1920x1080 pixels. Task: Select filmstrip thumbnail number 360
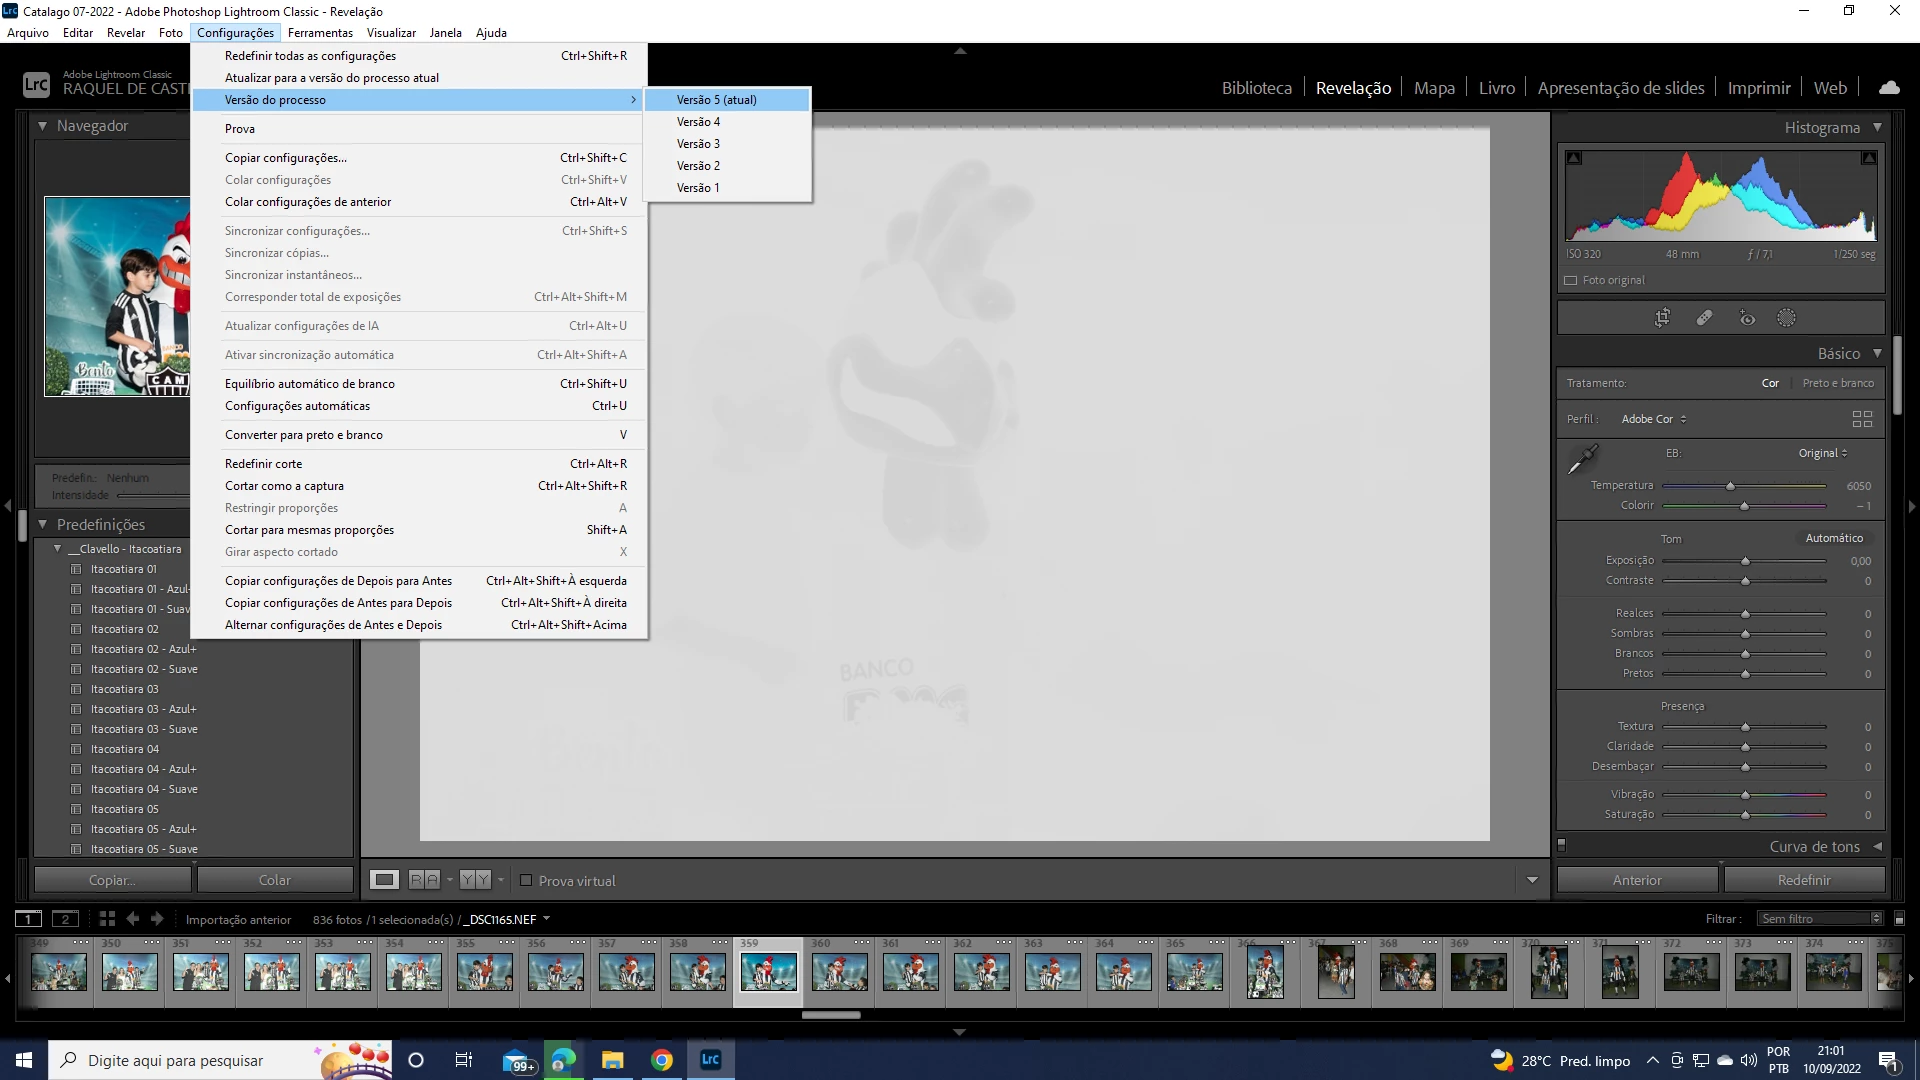pyautogui.click(x=840, y=971)
